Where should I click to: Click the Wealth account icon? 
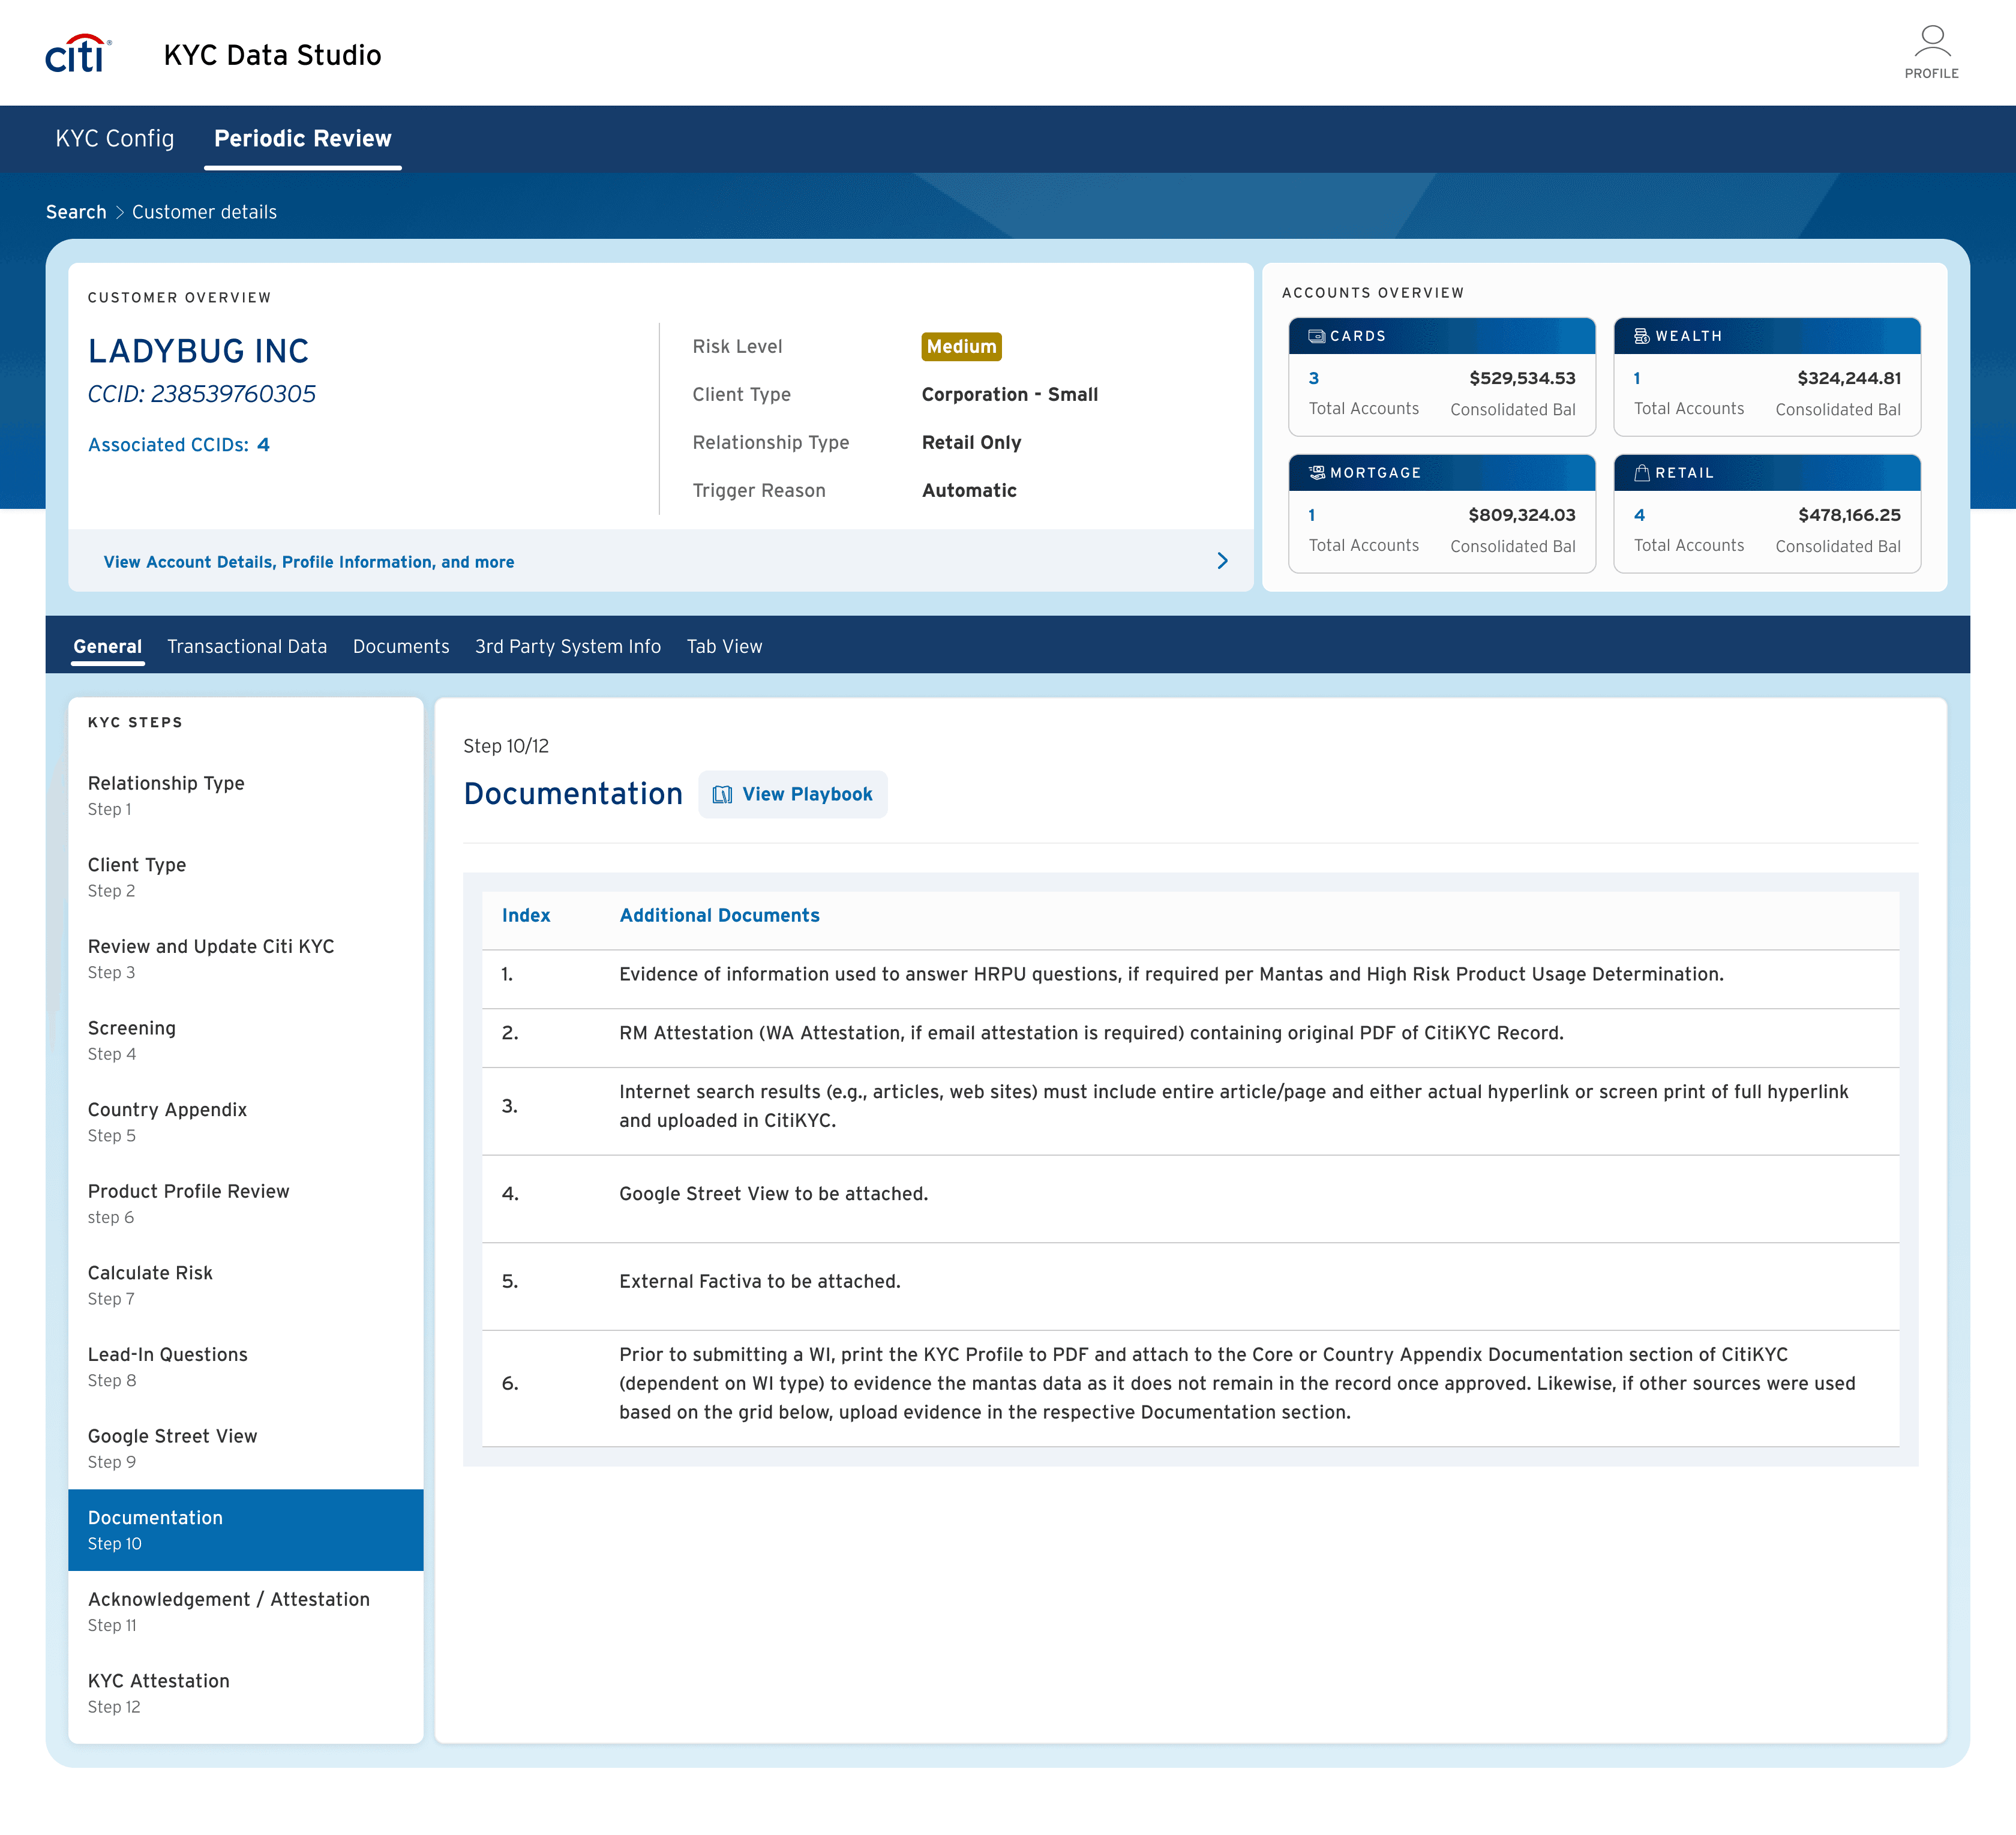(x=1641, y=336)
